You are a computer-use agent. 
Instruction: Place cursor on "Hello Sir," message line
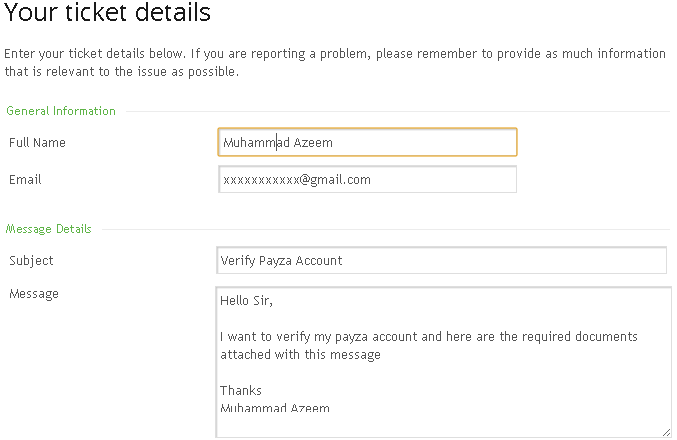(246, 301)
